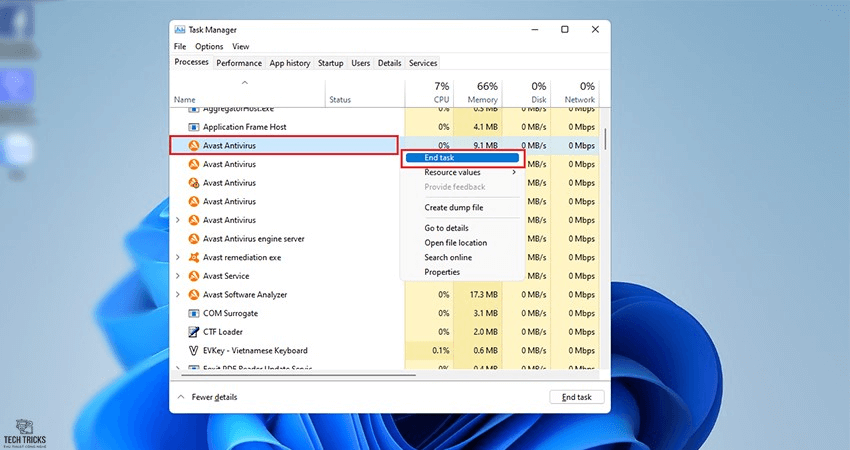Choose End task in the context menu
This screenshot has width=850, height=450.
pyautogui.click(x=463, y=158)
